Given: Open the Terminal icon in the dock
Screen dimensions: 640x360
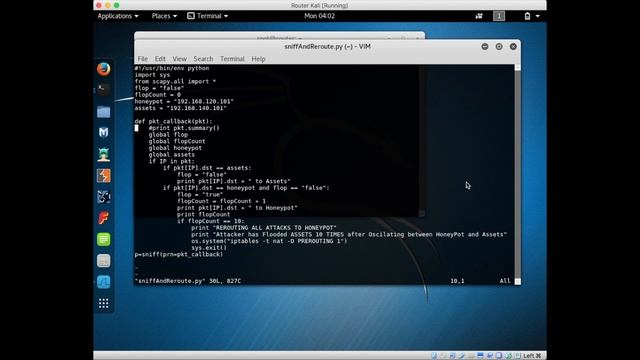Looking at the screenshot, I should pos(103,89).
